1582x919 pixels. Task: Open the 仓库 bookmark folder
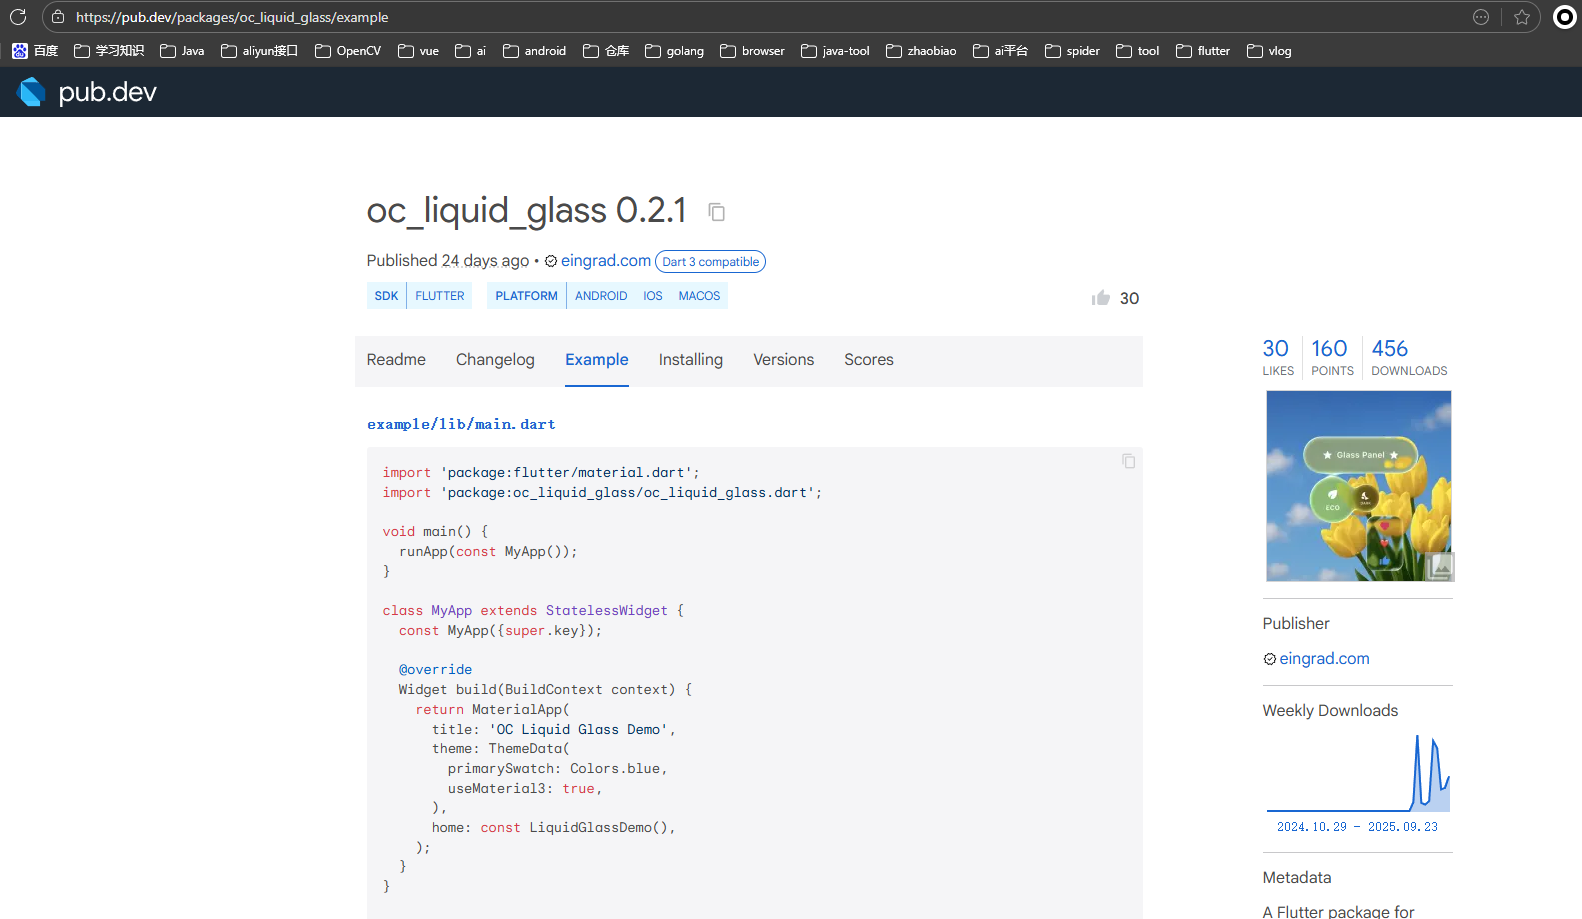click(606, 51)
